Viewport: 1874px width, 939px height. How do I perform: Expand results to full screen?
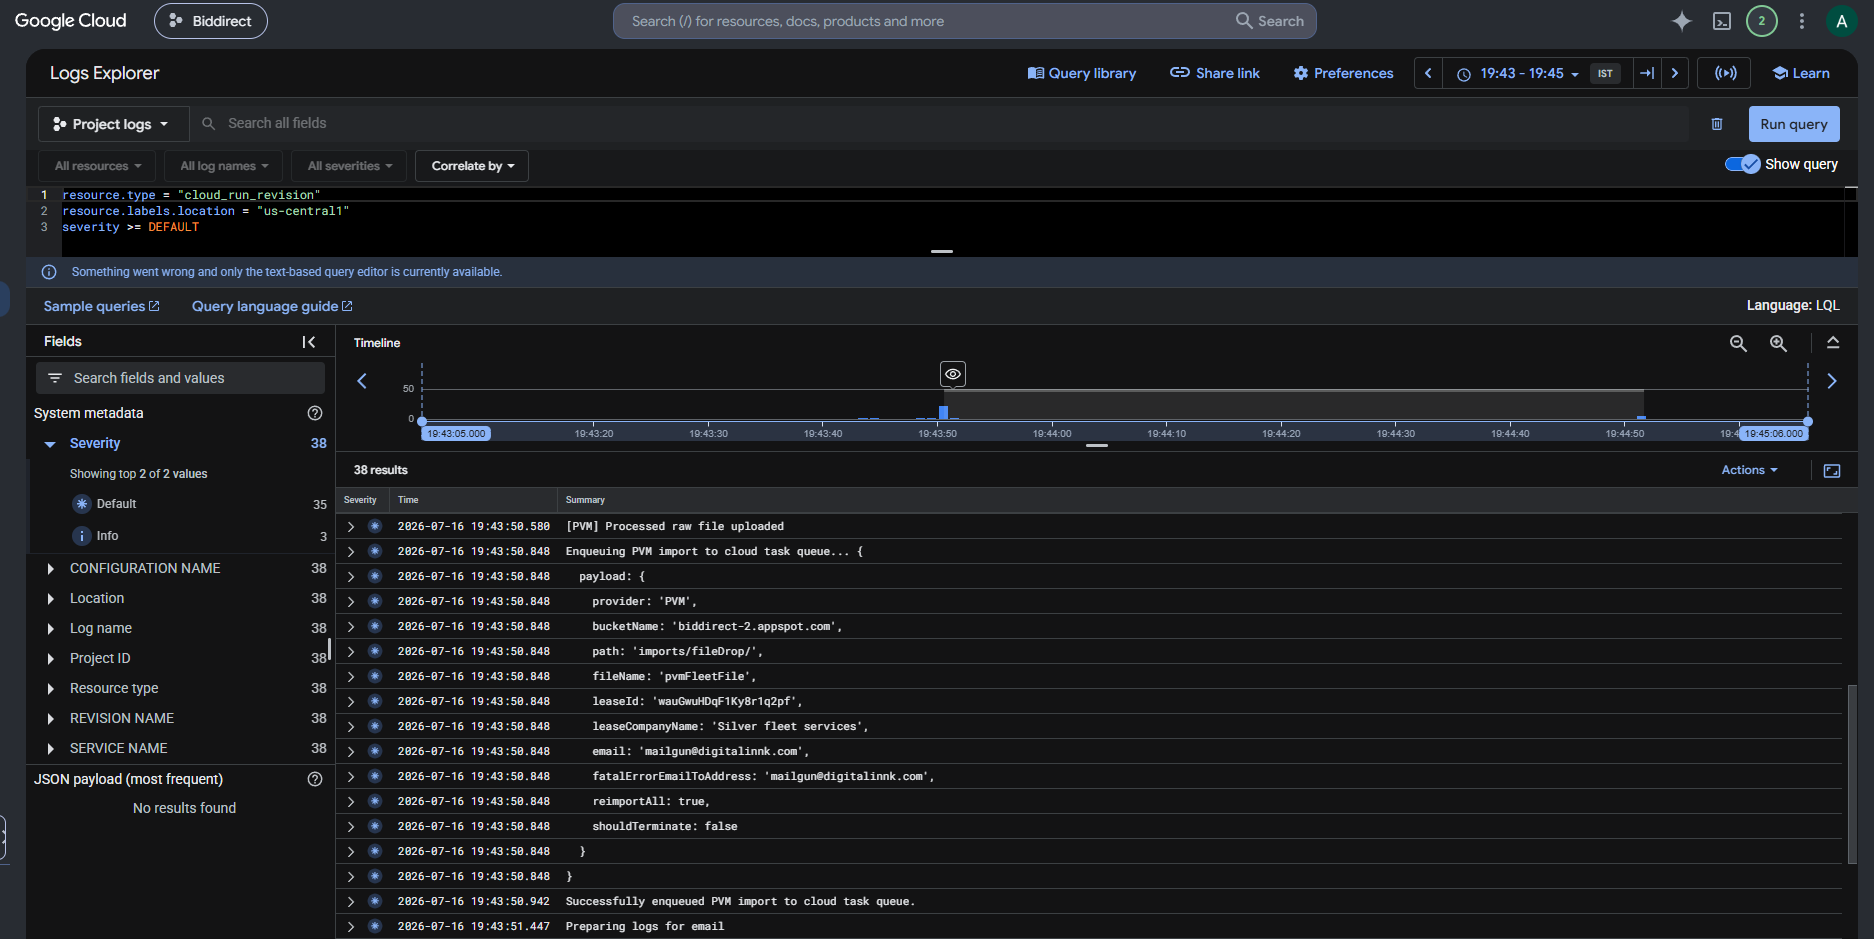pyautogui.click(x=1832, y=471)
